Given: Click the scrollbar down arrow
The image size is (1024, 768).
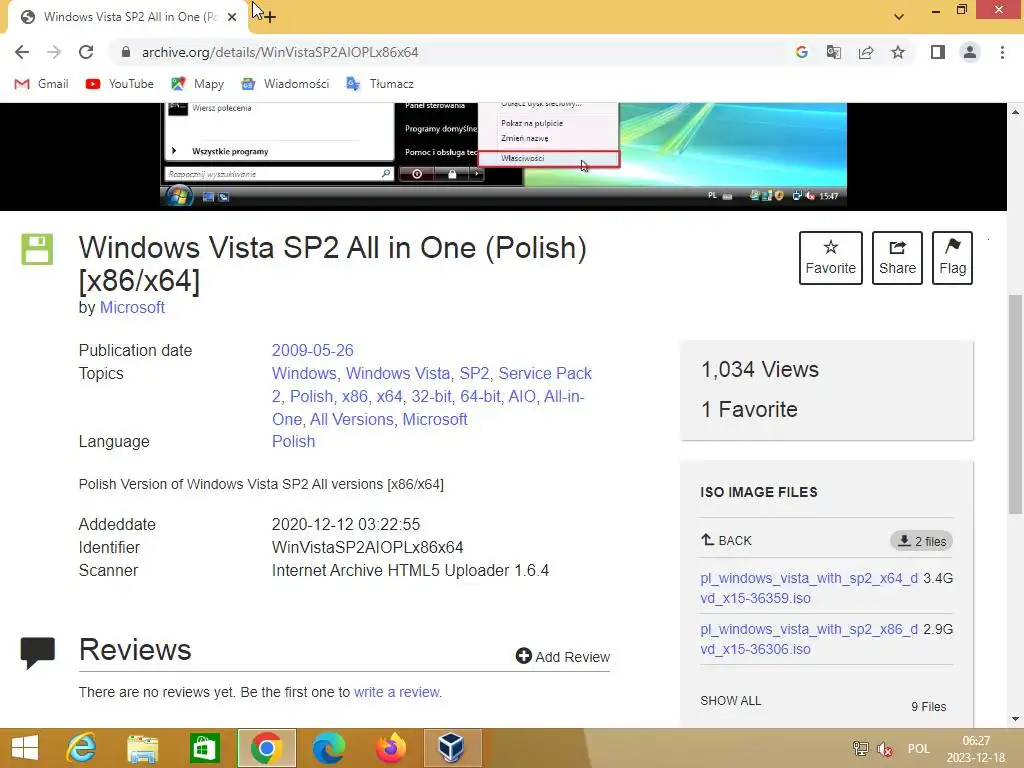Looking at the screenshot, I should (1016, 719).
